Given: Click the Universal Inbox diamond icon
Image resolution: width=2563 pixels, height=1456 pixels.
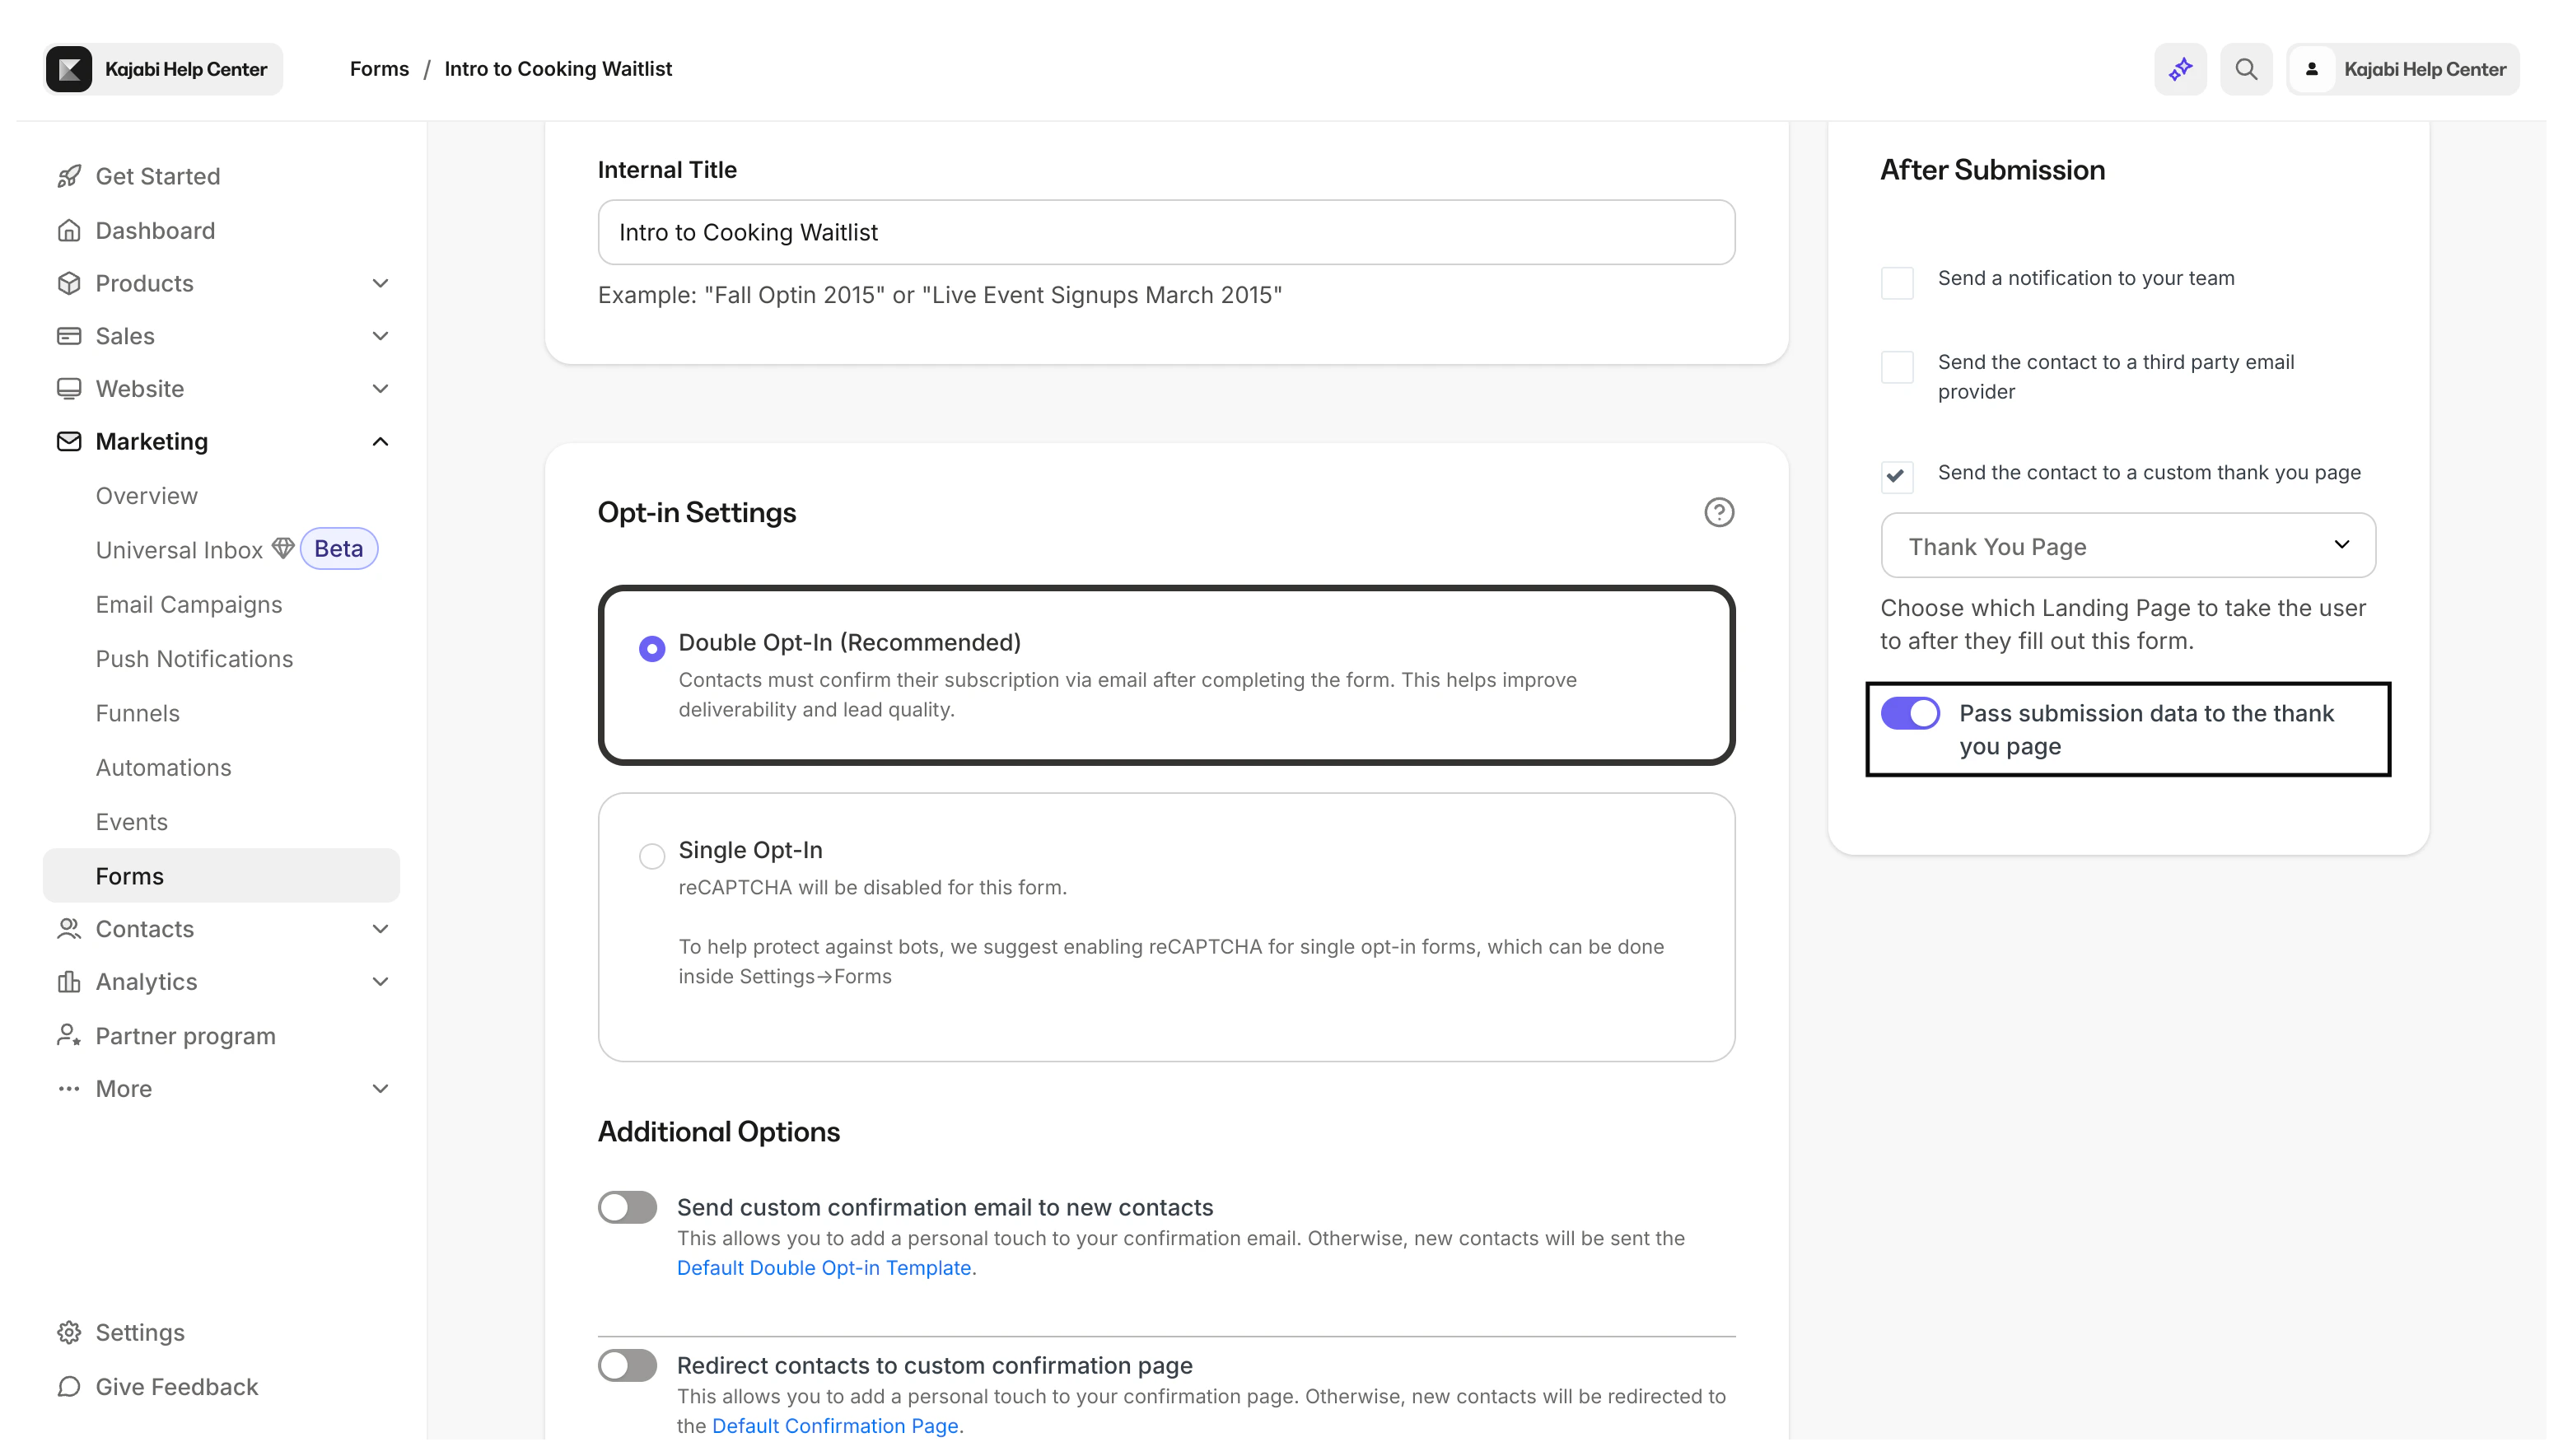Looking at the screenshot, I should pyautogui.click(x=283, y=548).
